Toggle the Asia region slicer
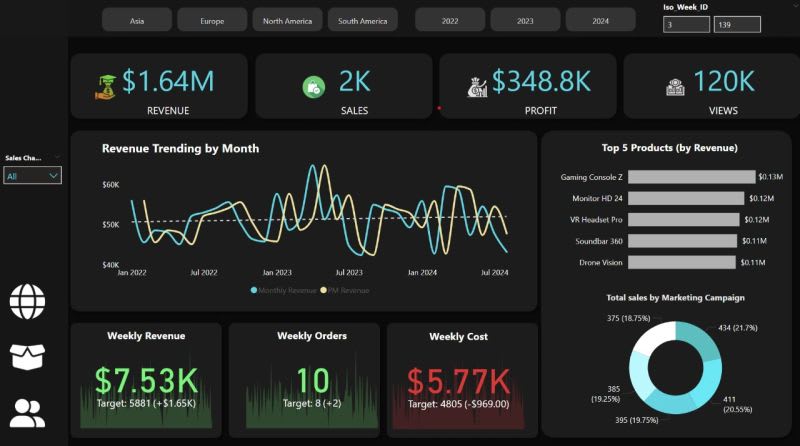 pos(137,21)
